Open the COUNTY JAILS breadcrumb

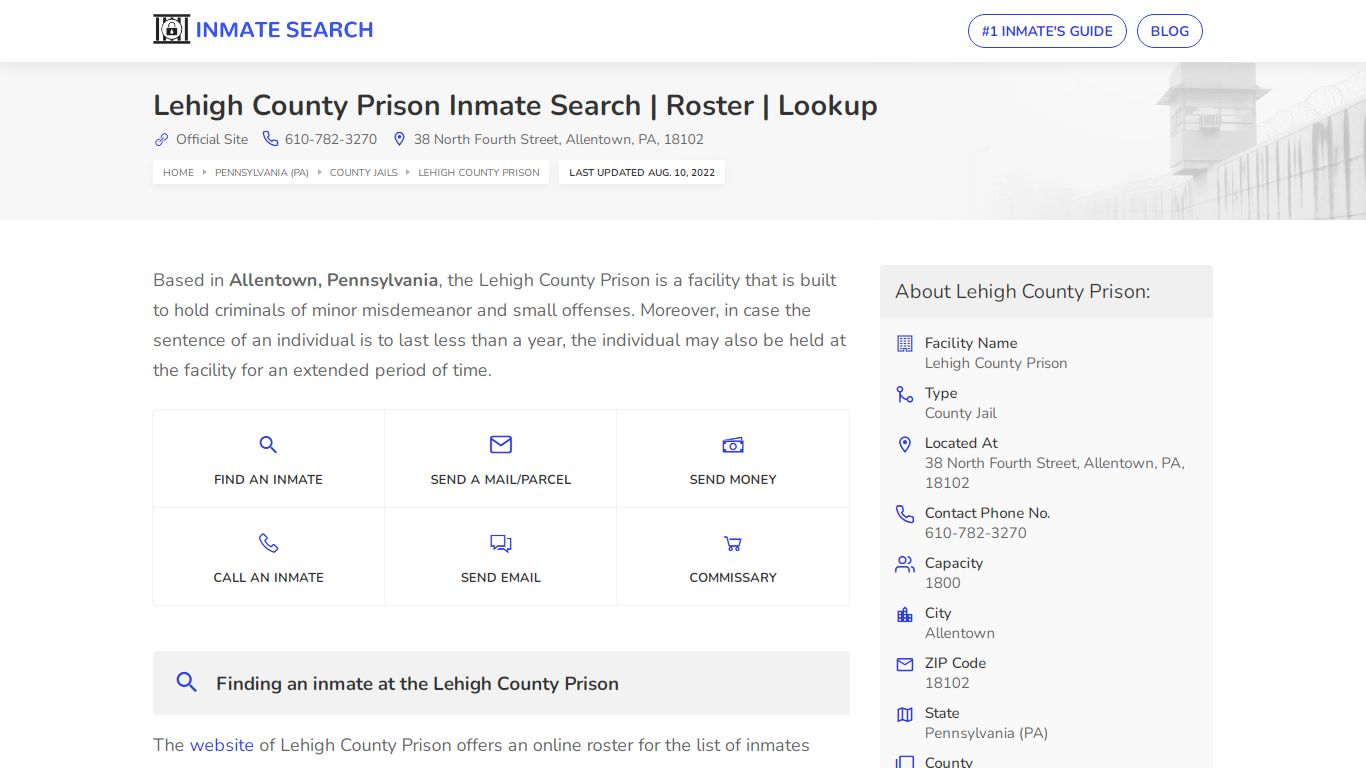pos(364,172)
